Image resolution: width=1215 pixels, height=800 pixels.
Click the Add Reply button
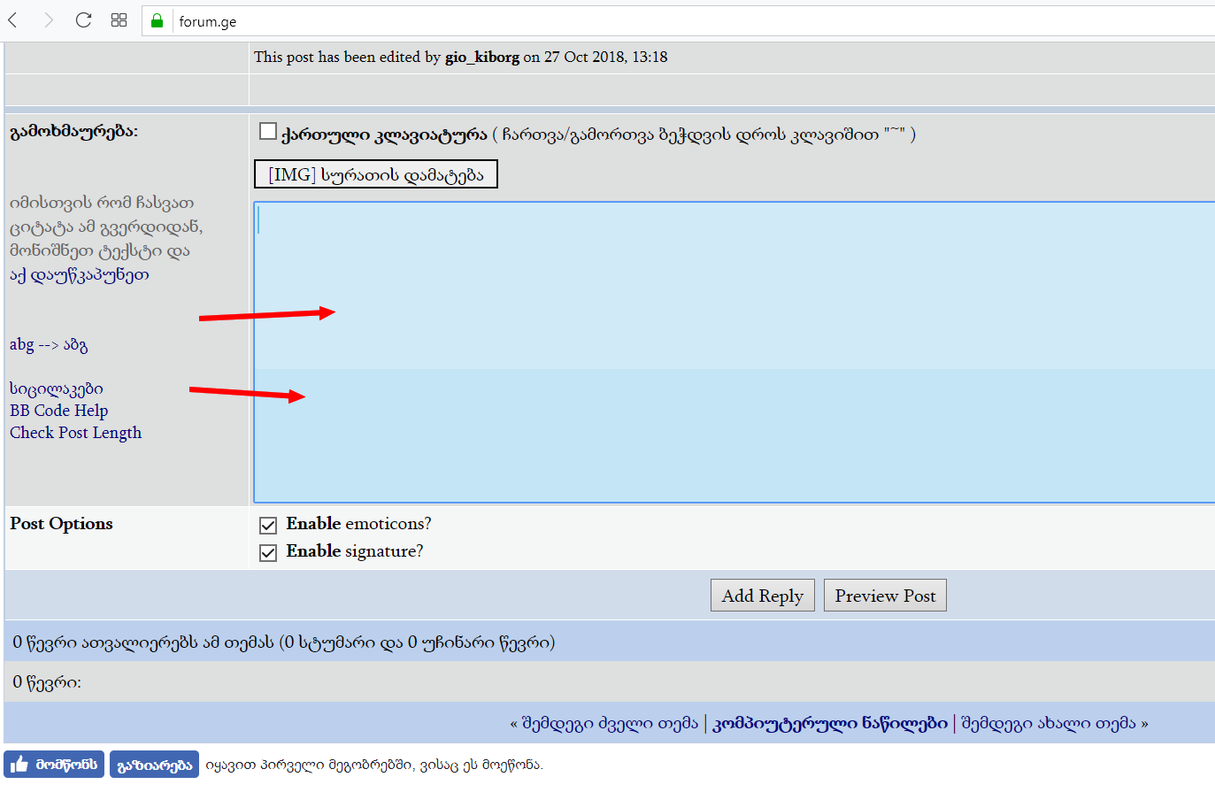click(762, 596)
